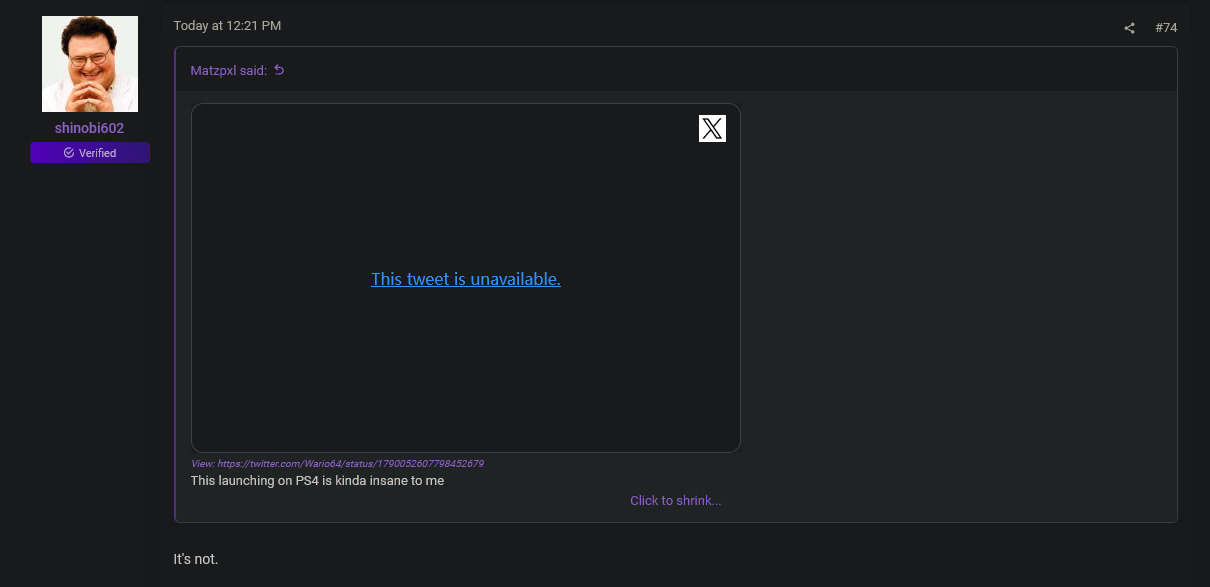This screenshot has height=587, width=1210.
Task: Click the checkmark icon in the Verified badge
Action: pyautogui.click(x=69, y=153)
